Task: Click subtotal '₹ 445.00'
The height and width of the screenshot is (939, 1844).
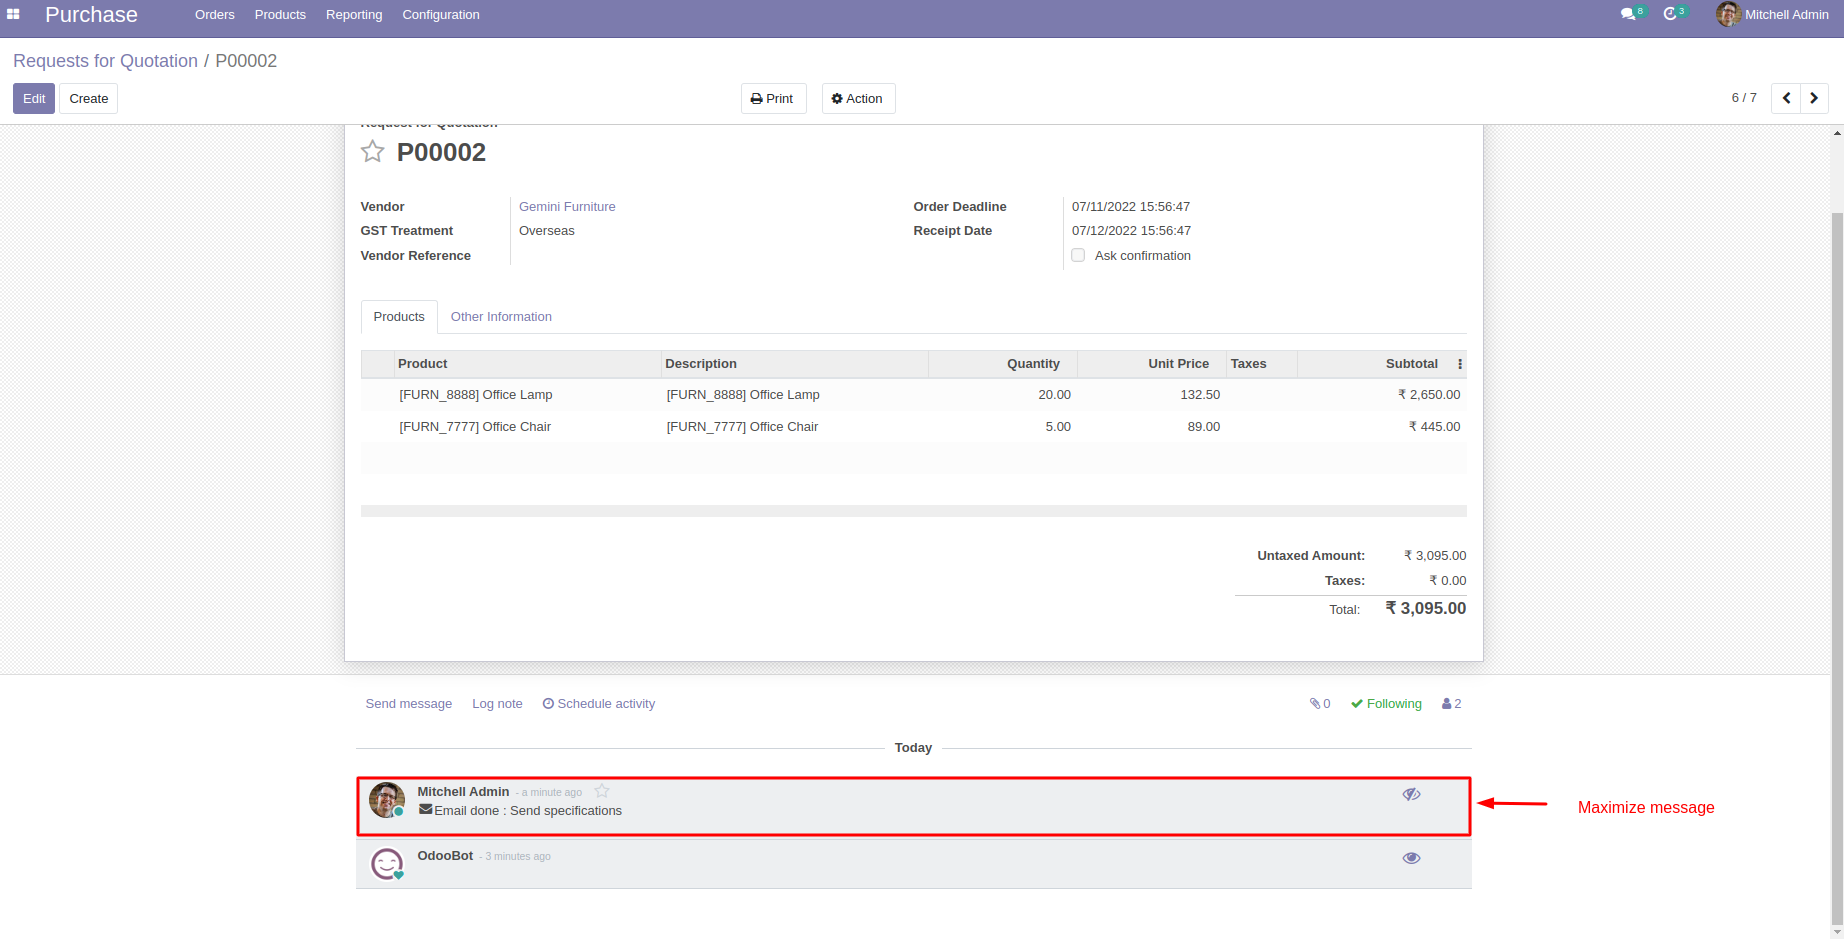Action: click(1434, 427)
